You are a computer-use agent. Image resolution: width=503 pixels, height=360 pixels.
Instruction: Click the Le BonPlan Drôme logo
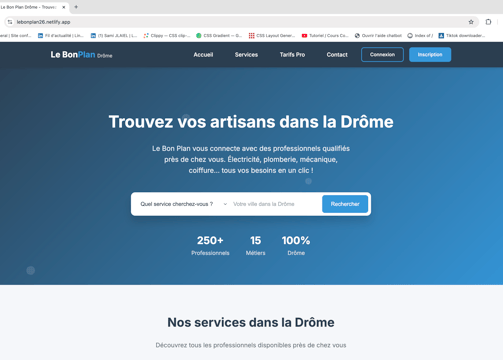coord(81,55)
